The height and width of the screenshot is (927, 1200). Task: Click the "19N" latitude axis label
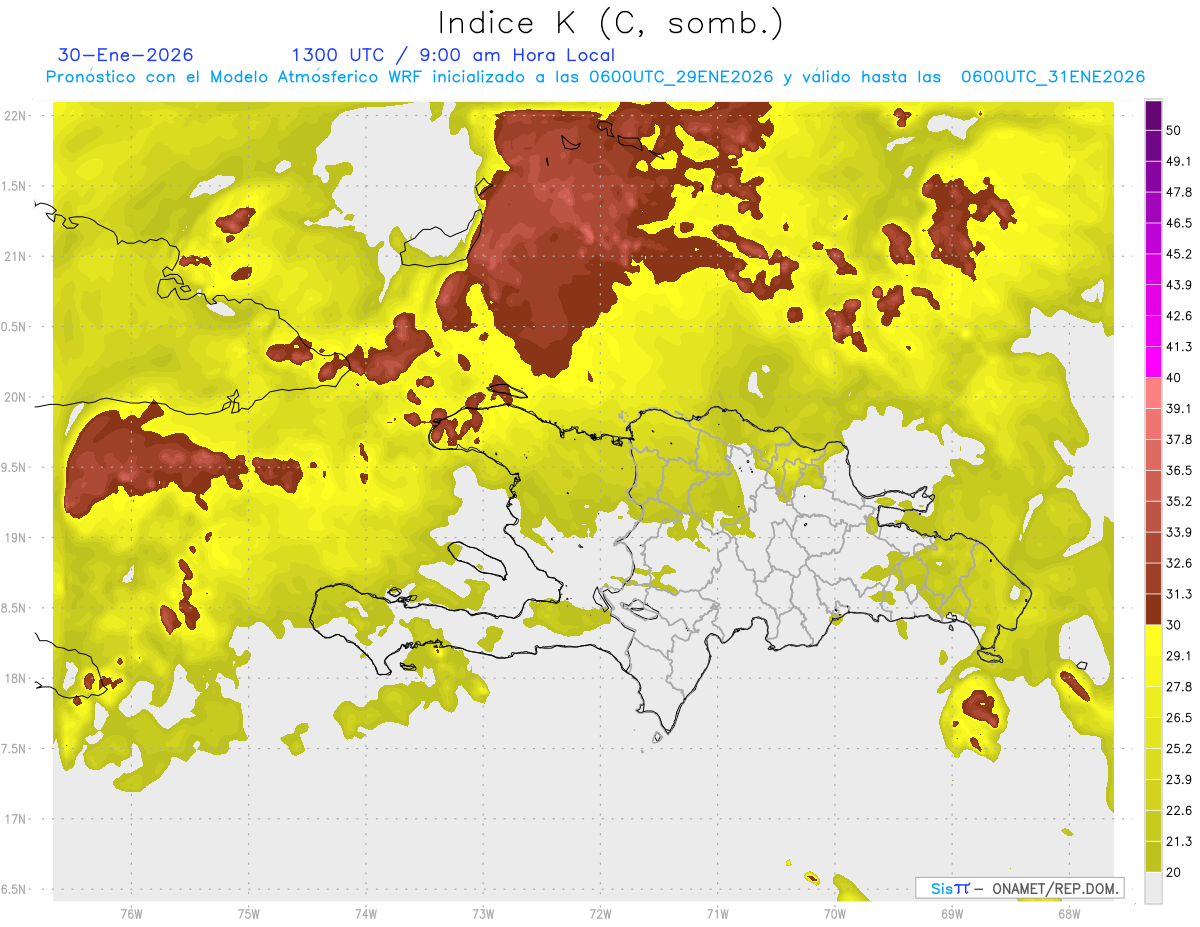[x=16, y=538]
